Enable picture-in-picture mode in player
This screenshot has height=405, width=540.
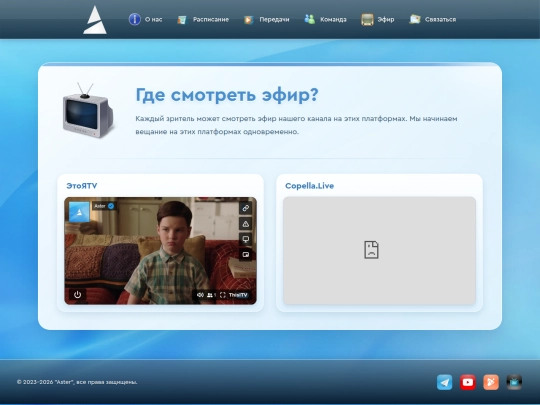(246, 255)
